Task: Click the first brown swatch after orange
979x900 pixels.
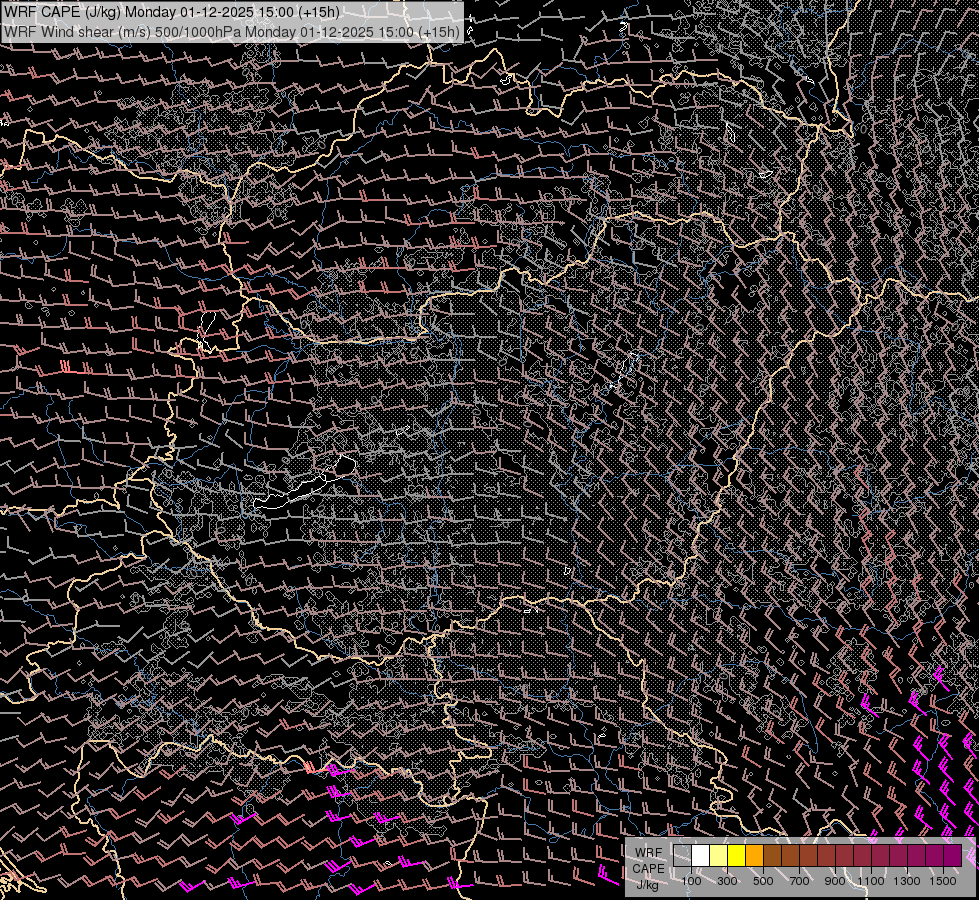Action: pyautogui.click(x=772, y=855)
